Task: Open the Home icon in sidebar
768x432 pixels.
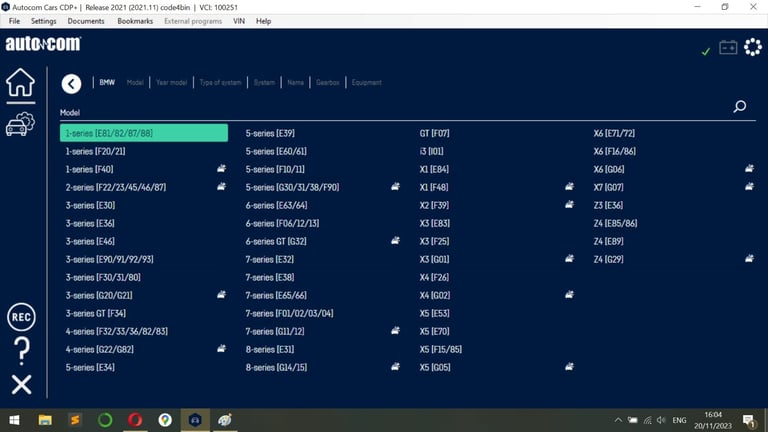Action: pos(20,82)
